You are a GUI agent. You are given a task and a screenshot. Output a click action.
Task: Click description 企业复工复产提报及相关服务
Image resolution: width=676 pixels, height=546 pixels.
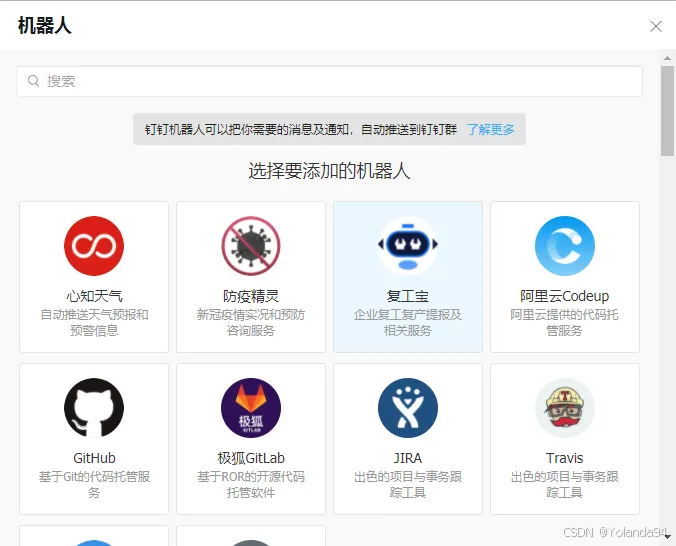click(408, 323)
